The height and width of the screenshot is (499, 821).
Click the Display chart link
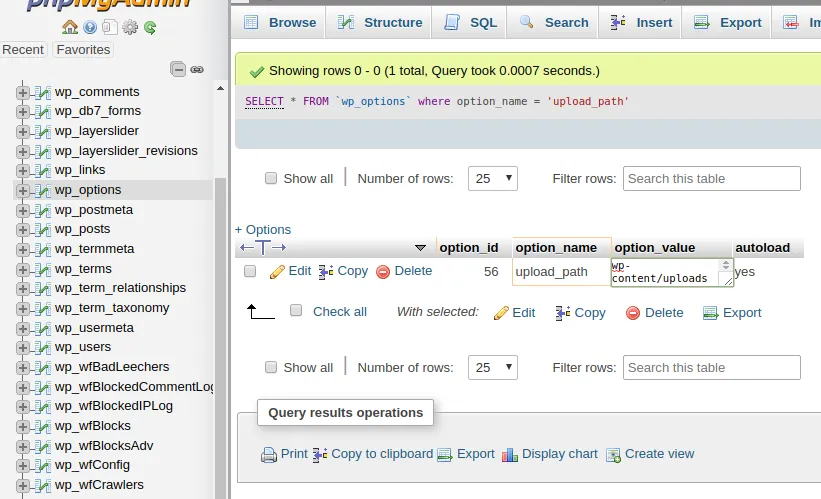[x=559, y=453]
